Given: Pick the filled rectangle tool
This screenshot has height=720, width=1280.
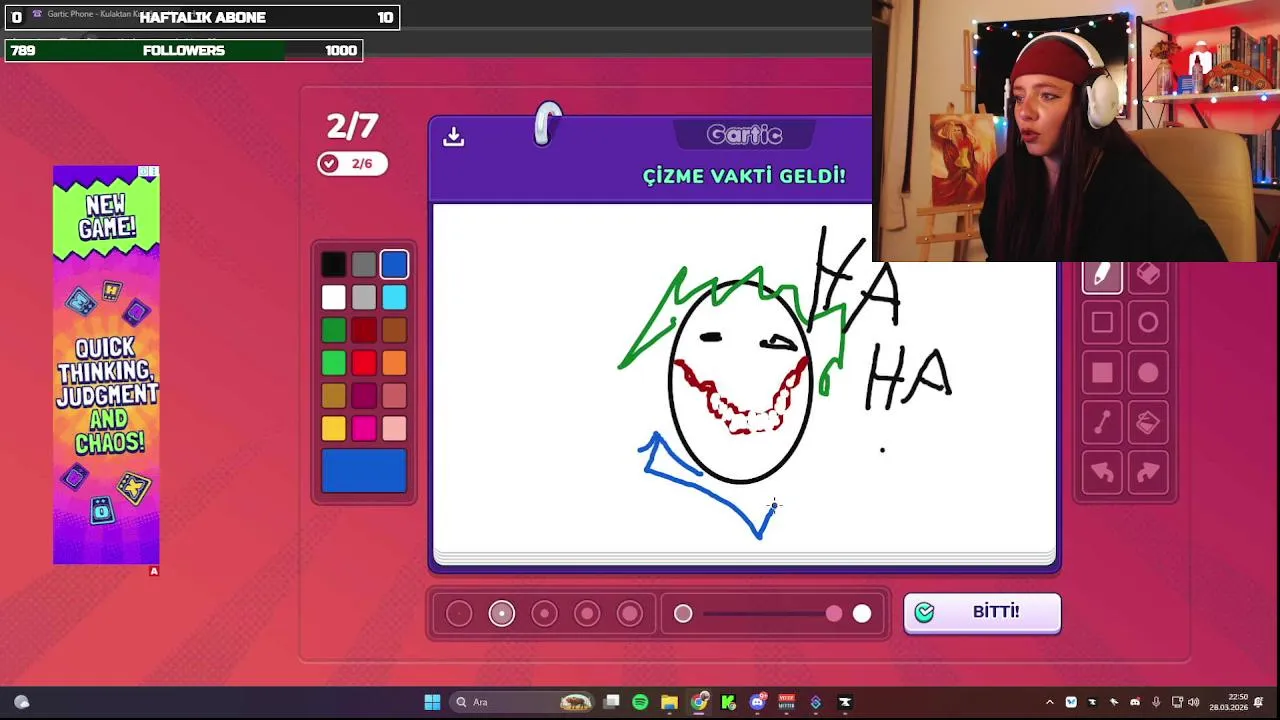Looking at the screenshot, I should [1102, 373].
